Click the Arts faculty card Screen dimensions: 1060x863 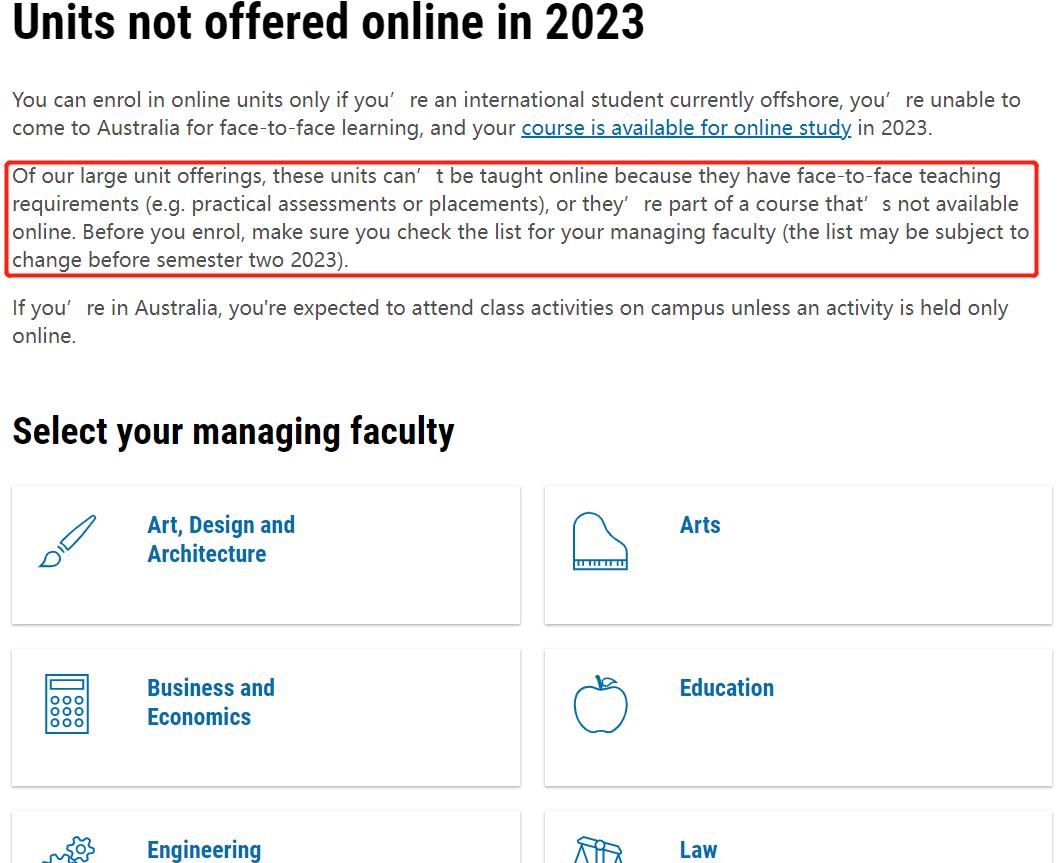tap(797, 554)
